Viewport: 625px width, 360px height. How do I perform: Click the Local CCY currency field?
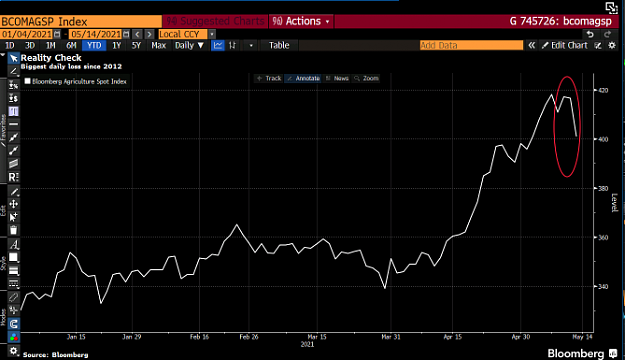(183, 34)
